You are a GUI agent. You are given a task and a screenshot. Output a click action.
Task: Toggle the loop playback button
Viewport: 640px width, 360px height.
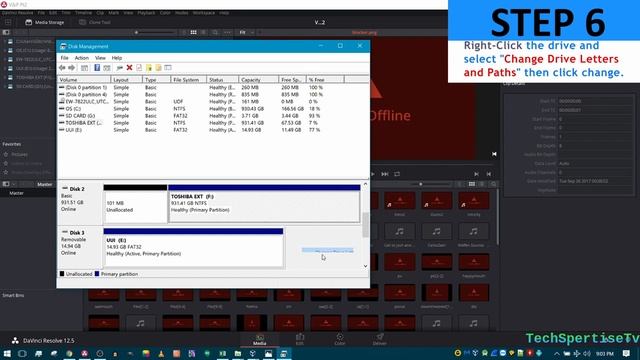[x=397, y=174]
